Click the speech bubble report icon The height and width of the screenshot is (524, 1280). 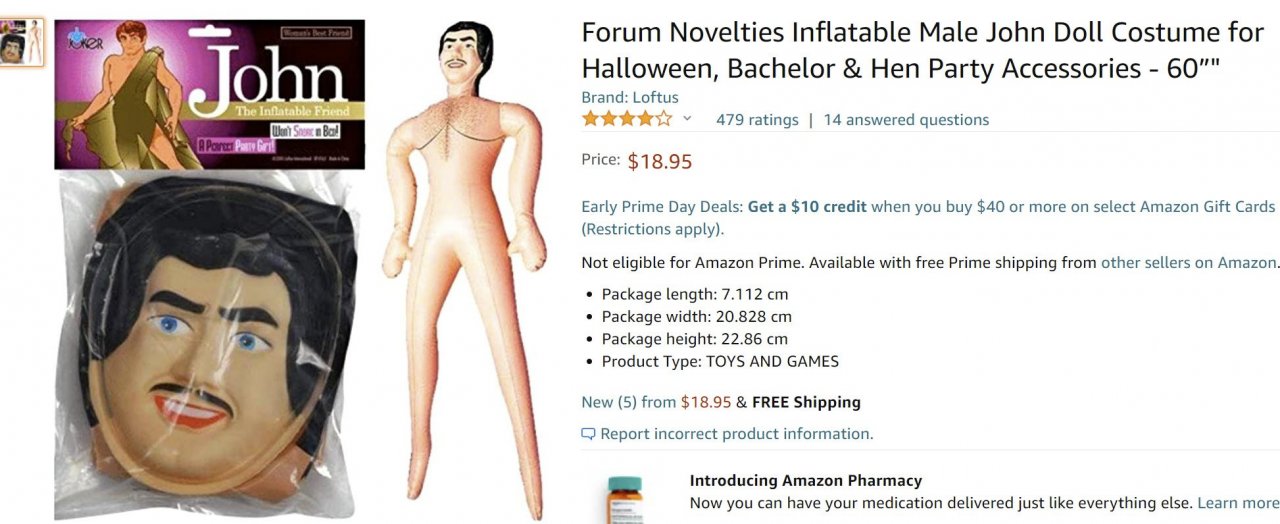tap(588, 434)
